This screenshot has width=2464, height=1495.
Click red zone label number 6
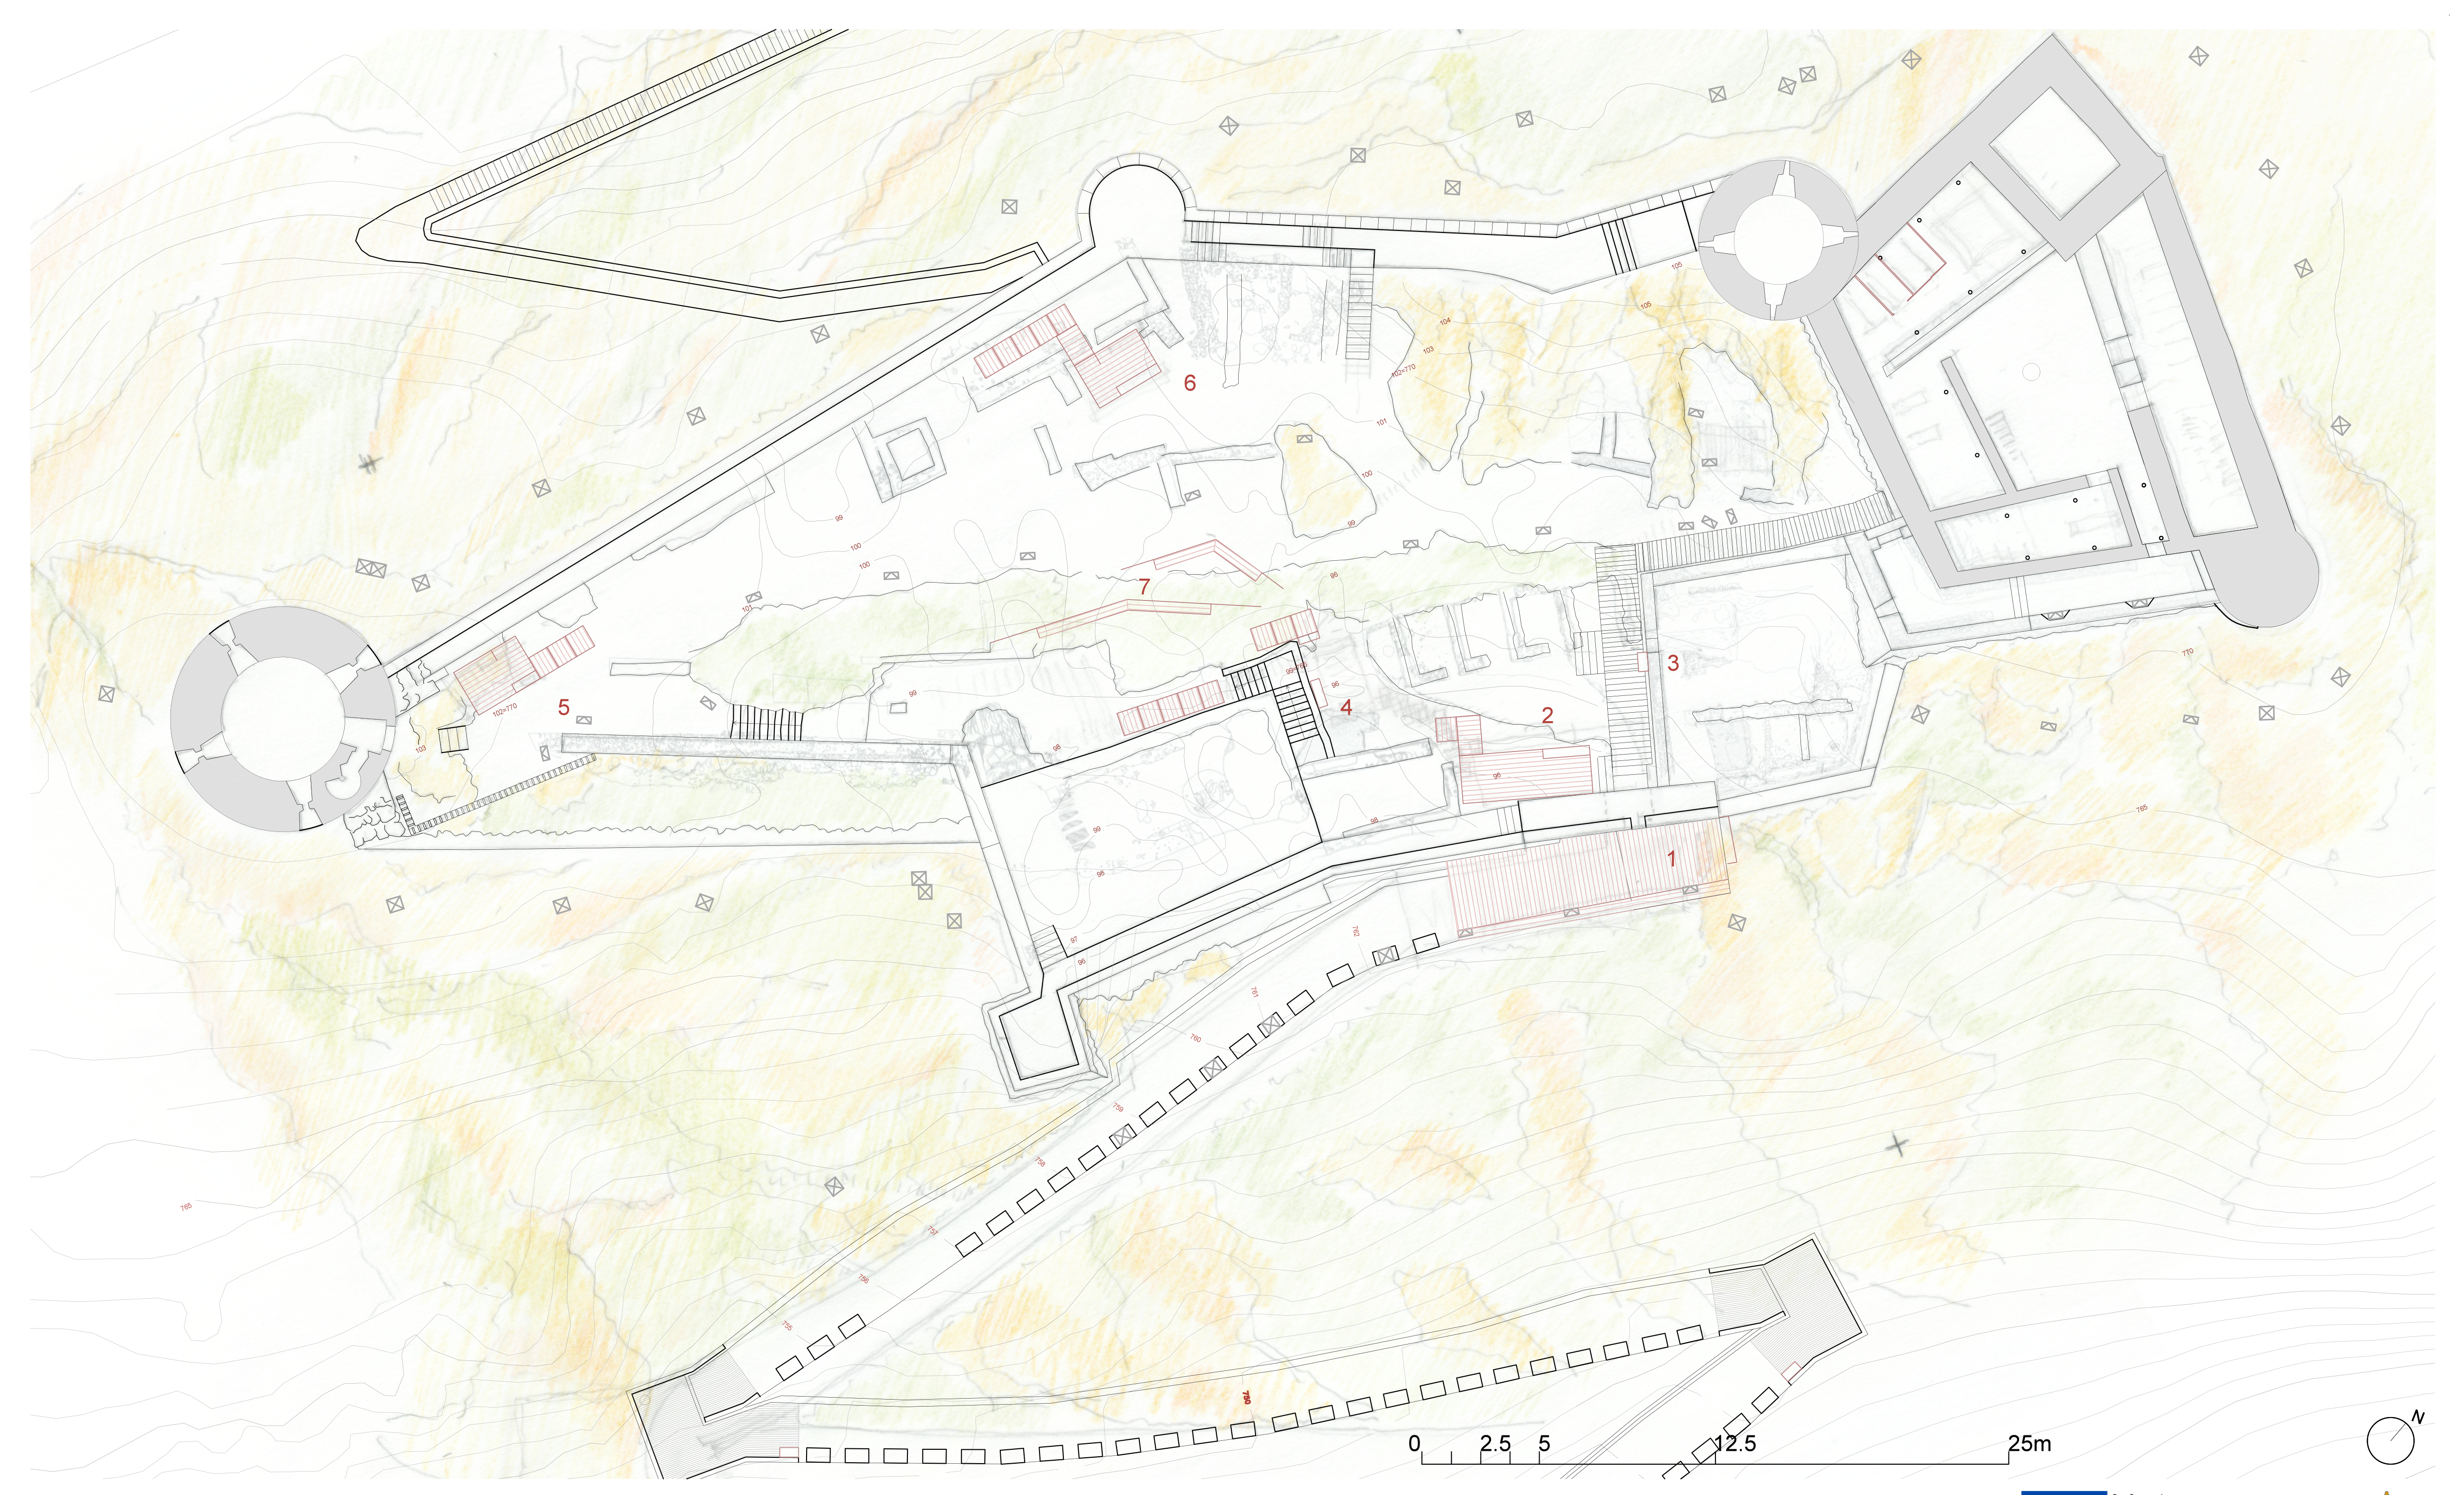pyautogui.click(x=1189, y=382)
